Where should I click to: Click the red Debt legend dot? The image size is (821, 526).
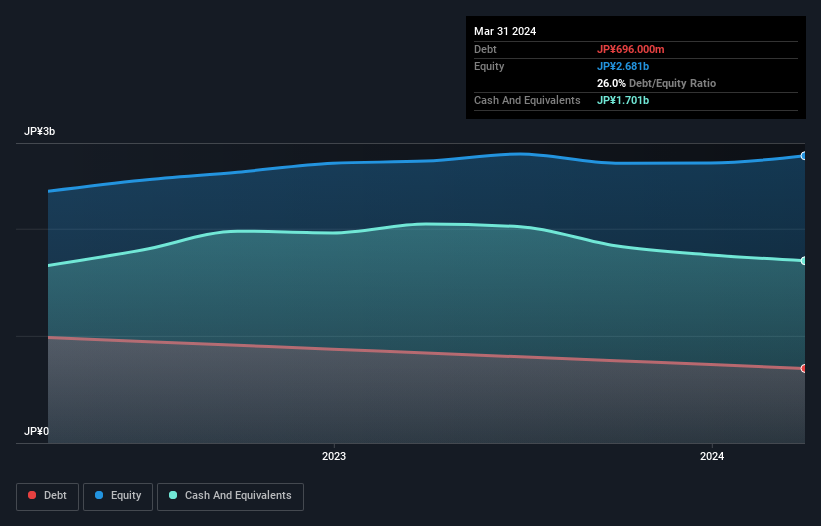click(x=32, y=495)
